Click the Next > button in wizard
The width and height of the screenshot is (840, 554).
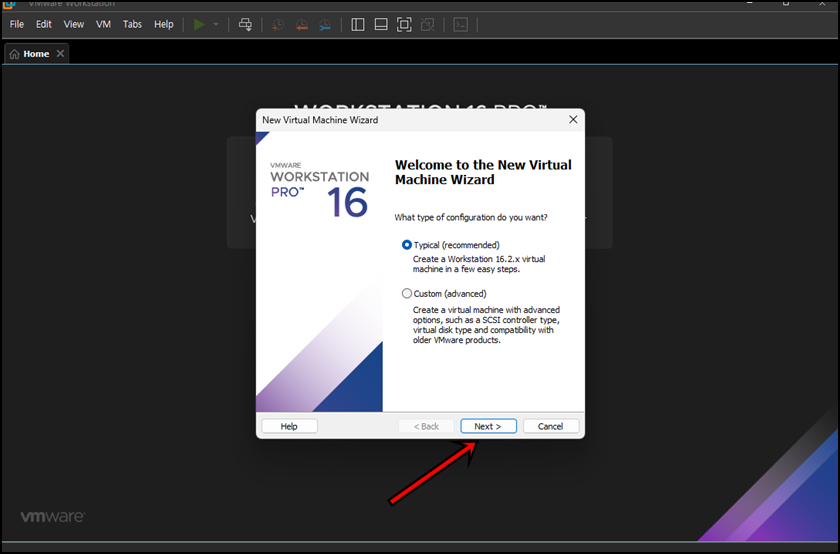pyautogui.click(x=488, y=426)
